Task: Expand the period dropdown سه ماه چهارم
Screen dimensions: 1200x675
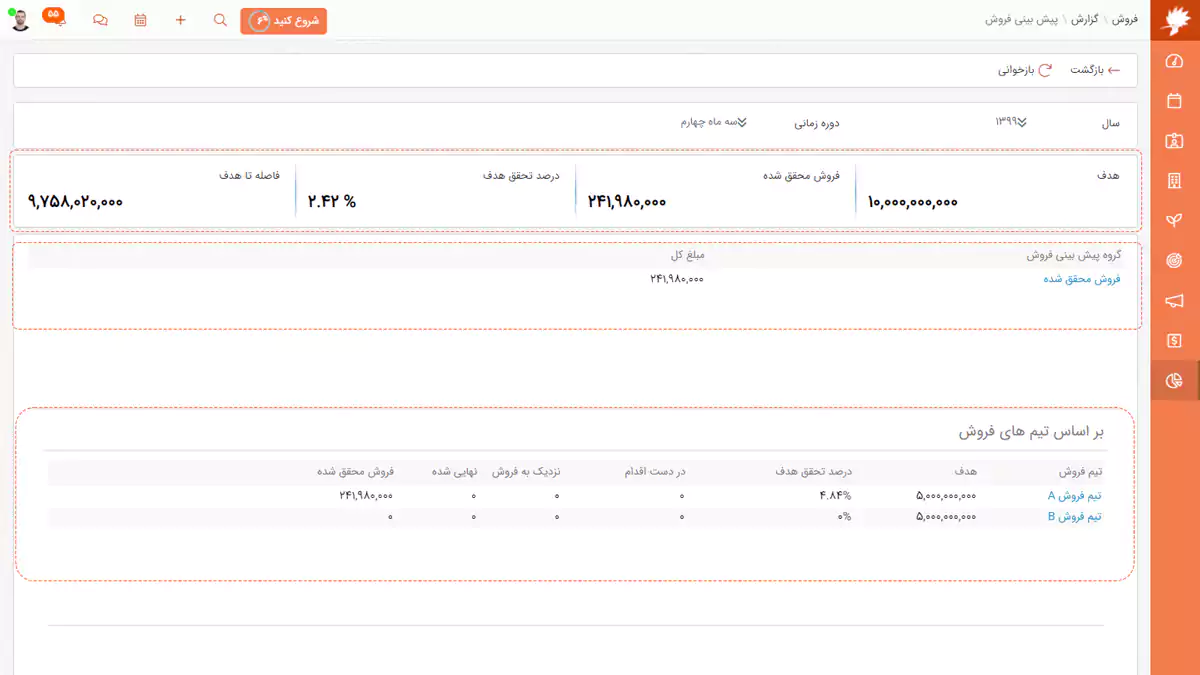Action: point(714,122)
